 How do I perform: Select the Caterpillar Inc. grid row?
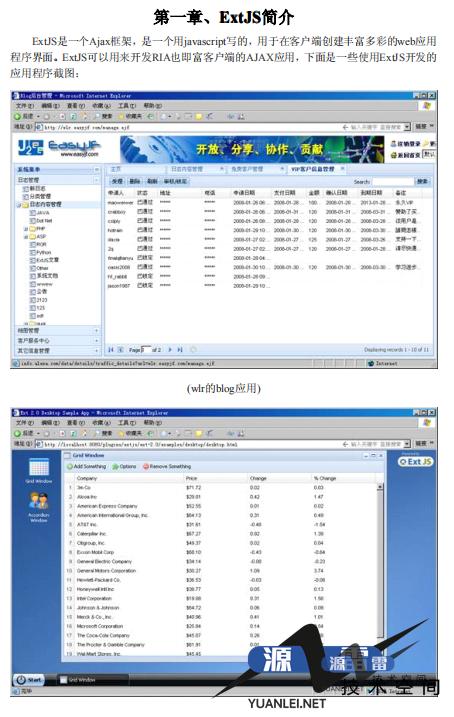click(x=220, y=534)
